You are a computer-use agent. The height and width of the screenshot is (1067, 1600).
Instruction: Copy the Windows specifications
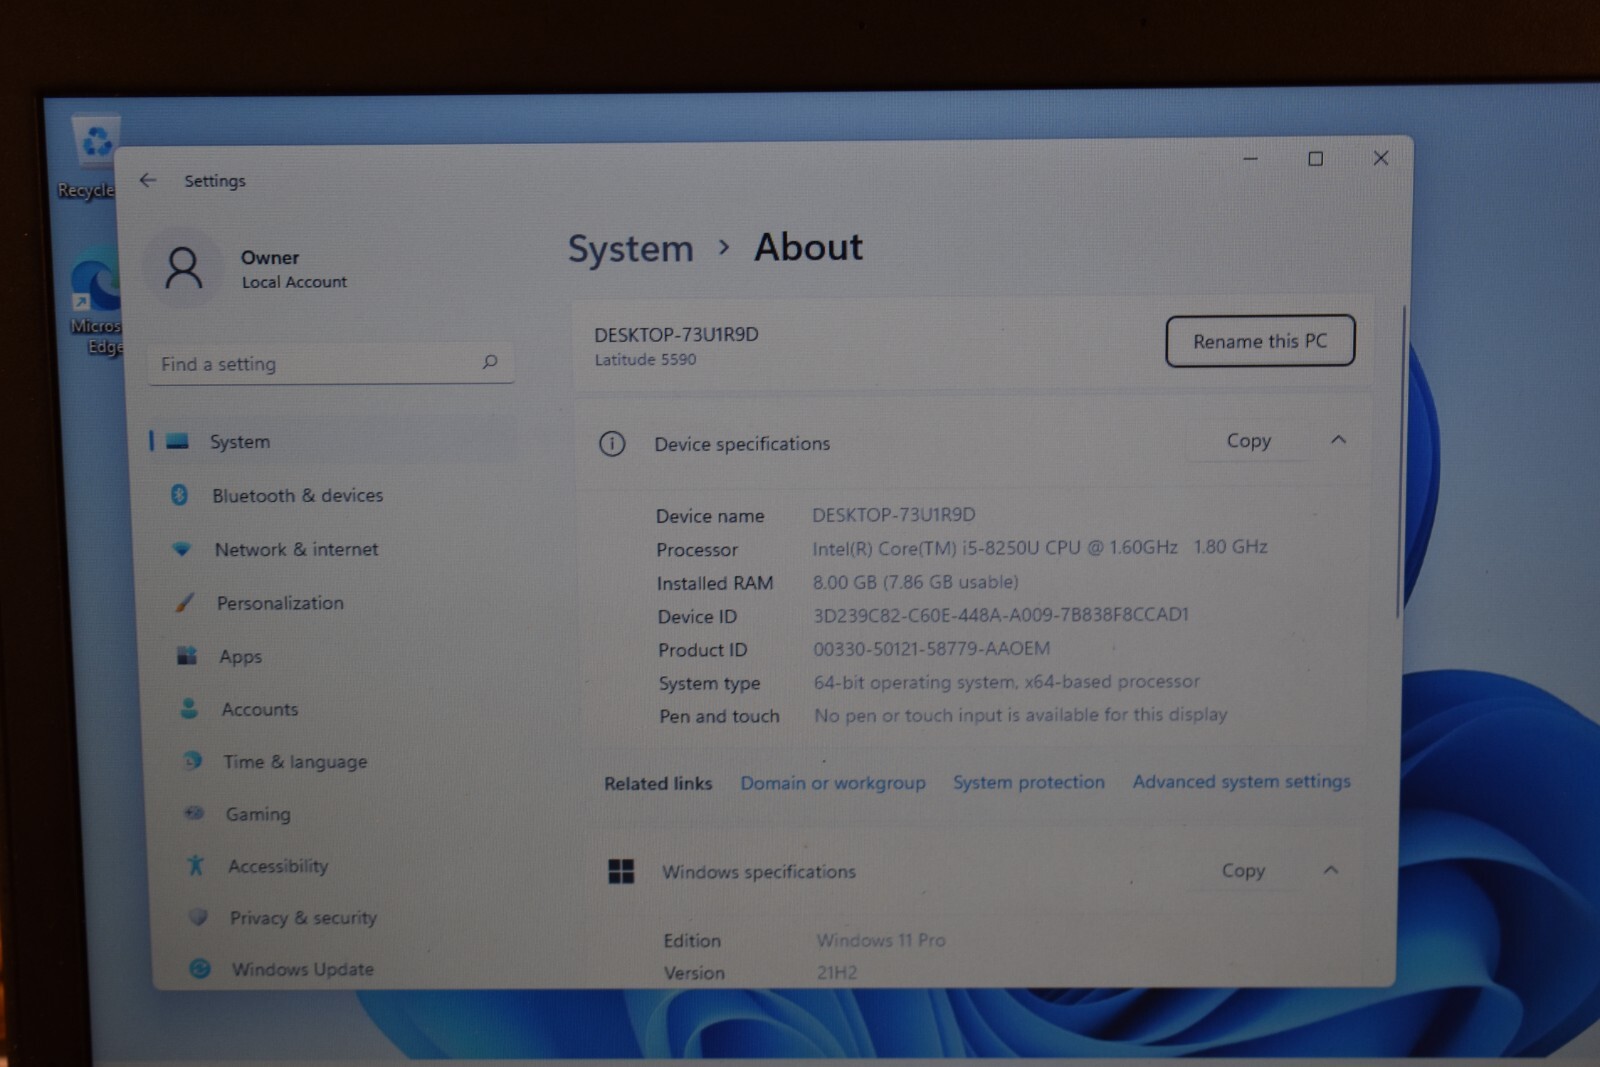point(1243,871)
